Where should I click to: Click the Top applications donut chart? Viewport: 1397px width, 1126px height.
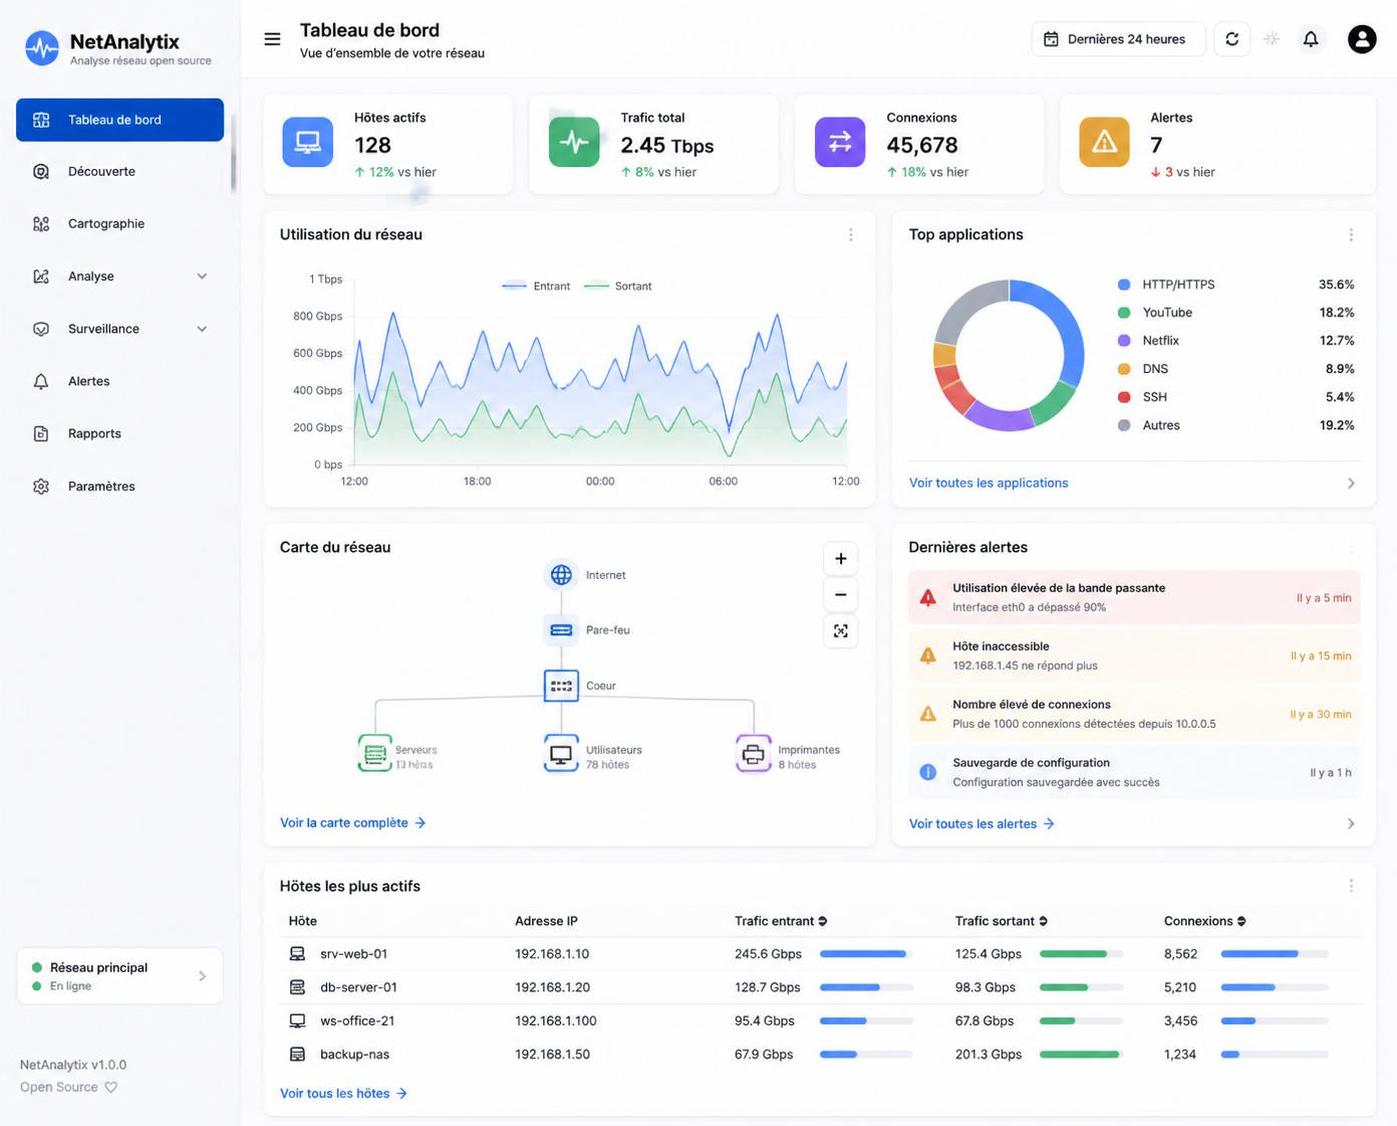tap(1009, 355)
